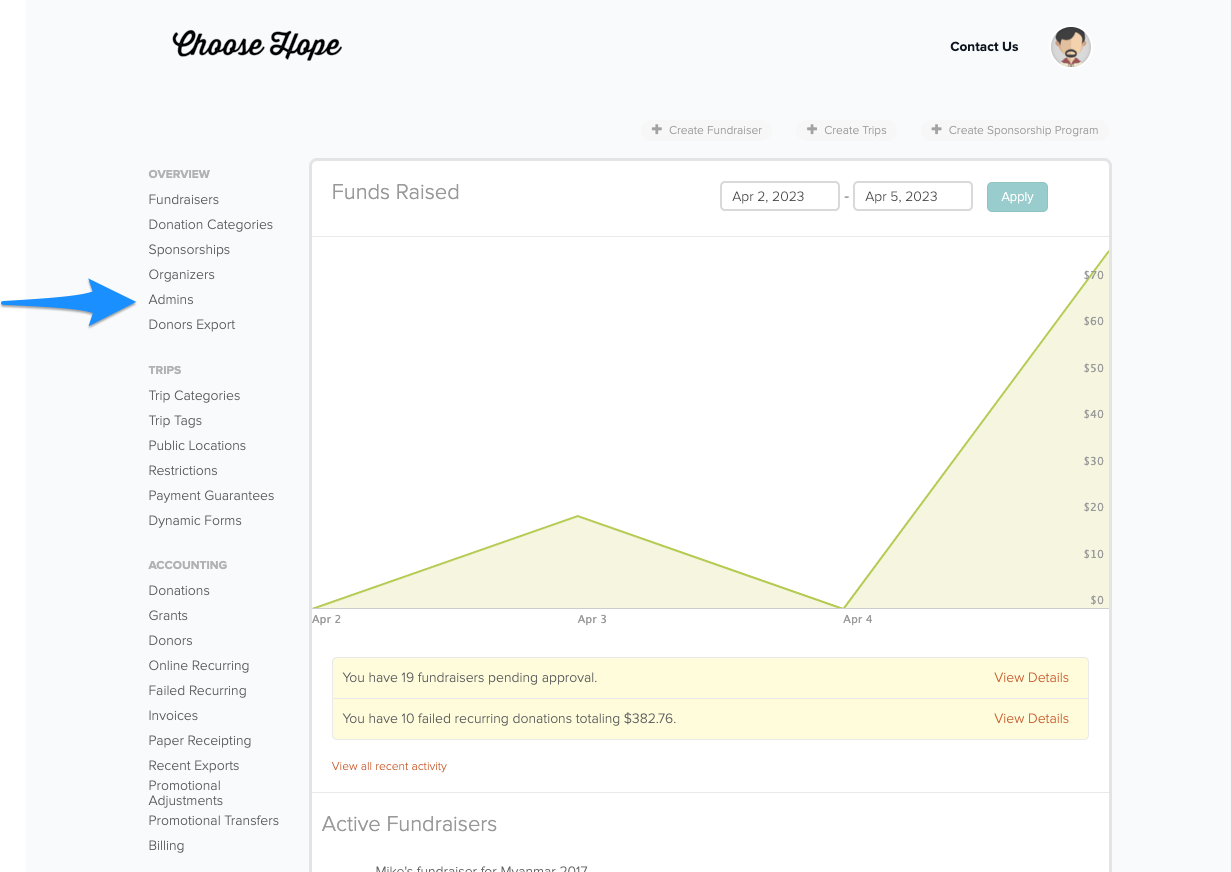Click the 'Active Fundraisers' heading text

pyautogui.click(x=409, y=824)
